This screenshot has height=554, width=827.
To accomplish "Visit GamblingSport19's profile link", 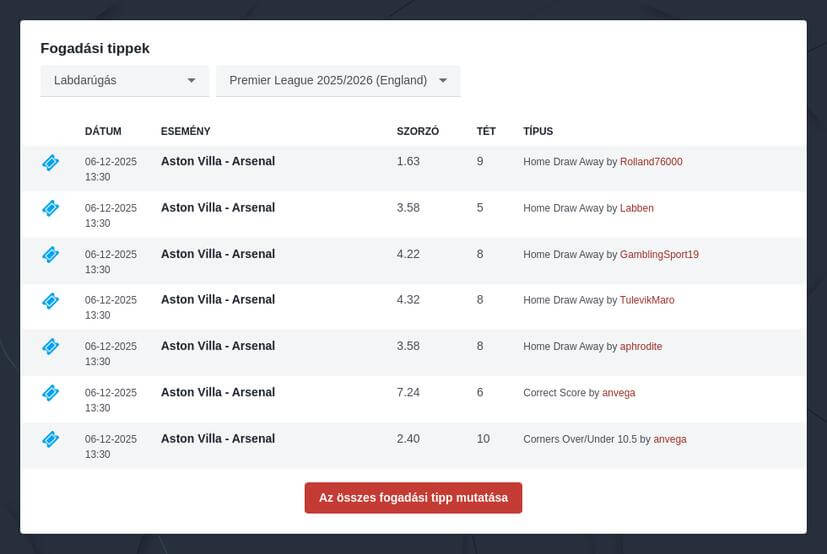I will click(x=659, y=255).
